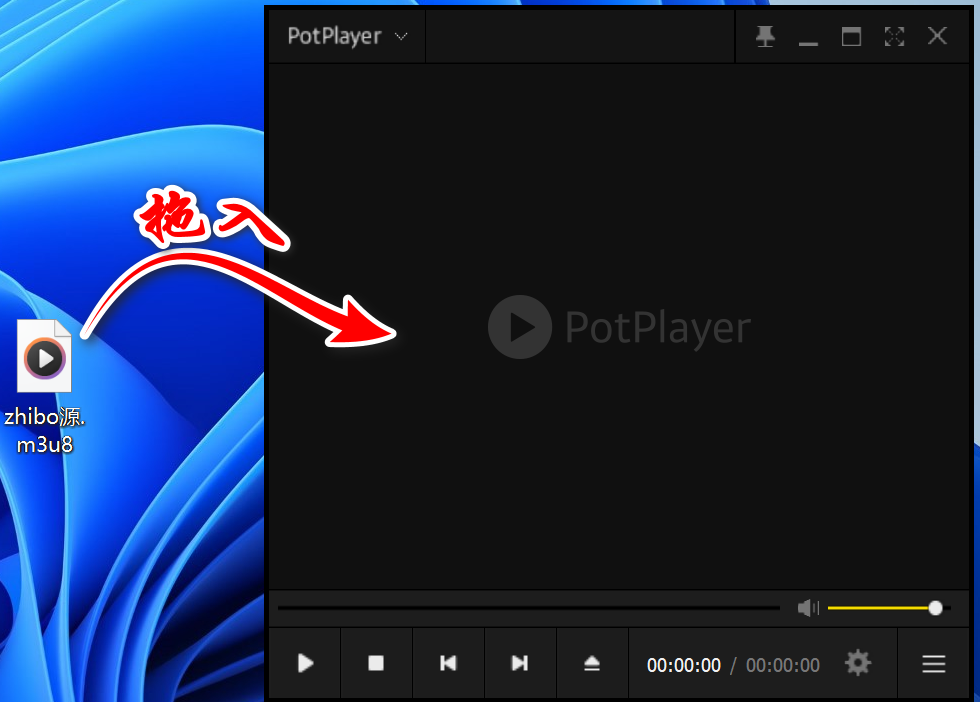Skip to the previous track

click(x=448, y=663)
